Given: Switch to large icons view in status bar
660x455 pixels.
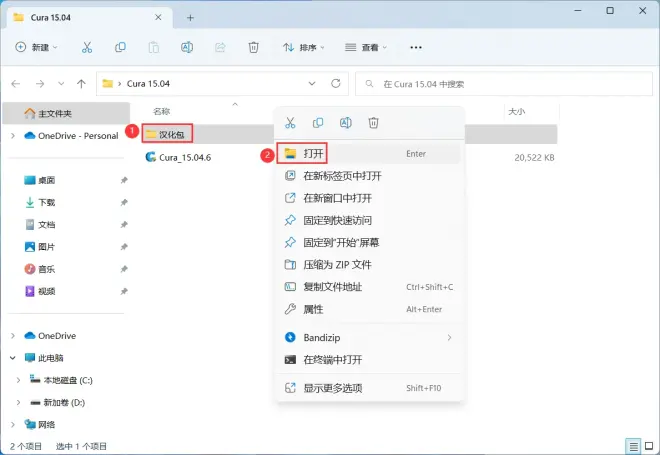Looking at the screenshot, I should click(649, 446).
